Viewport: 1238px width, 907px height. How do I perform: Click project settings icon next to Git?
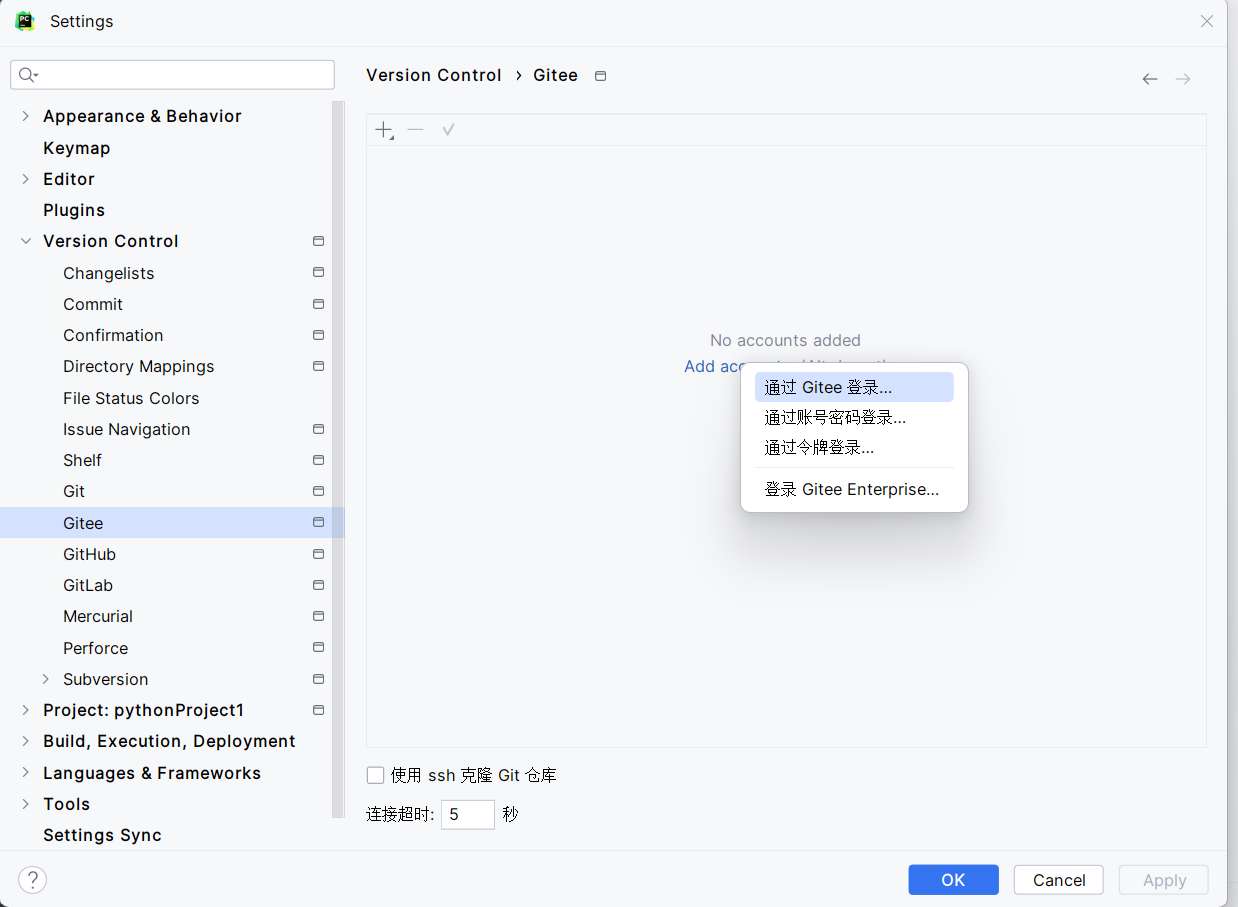[318, 491]
